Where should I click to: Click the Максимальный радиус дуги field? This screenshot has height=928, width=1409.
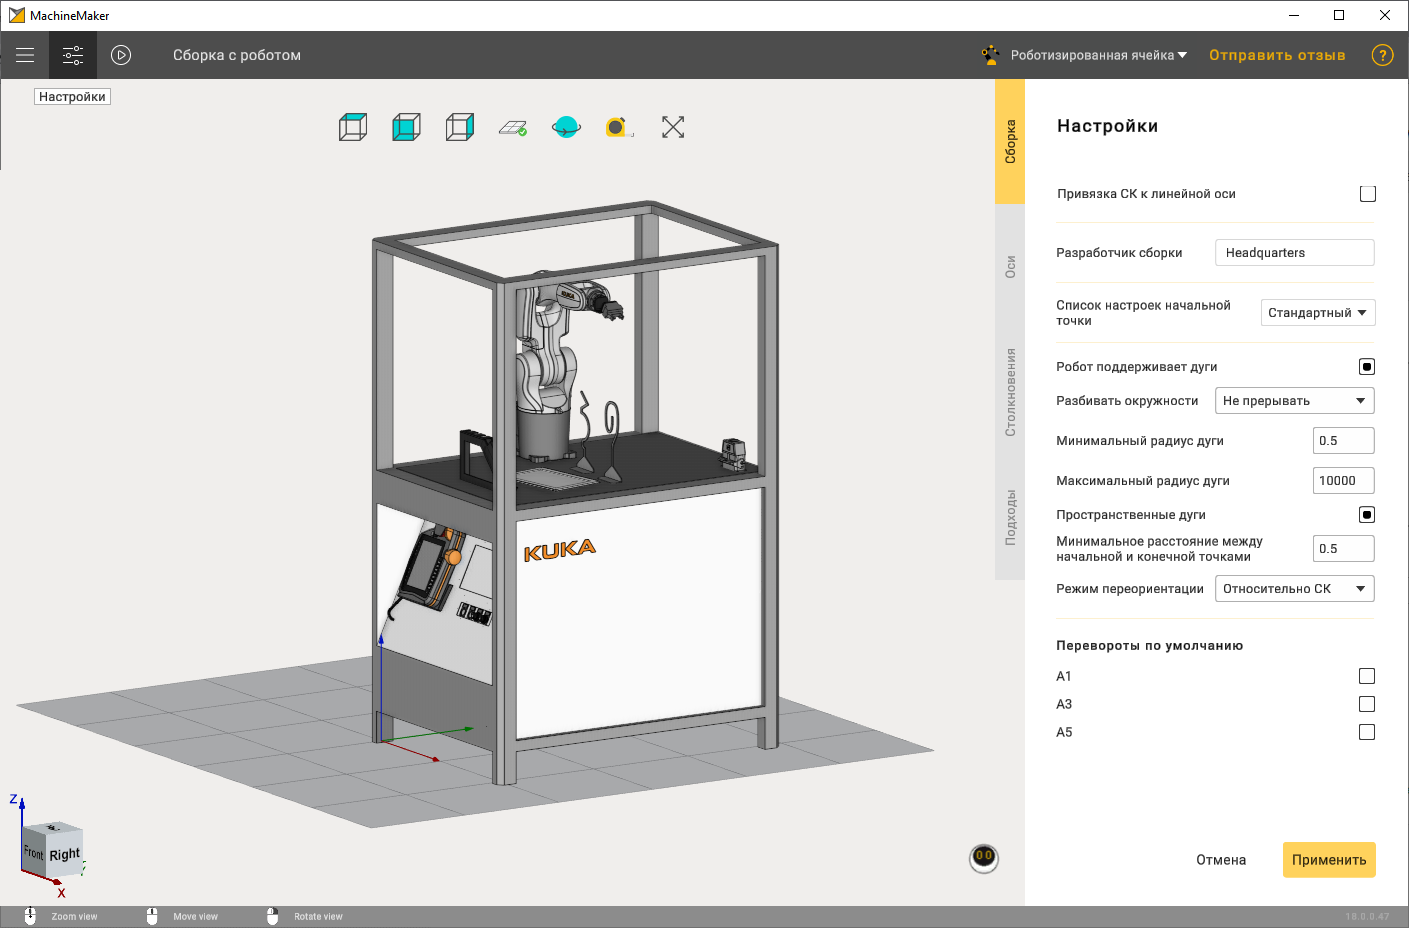[x=1344, y=481]
